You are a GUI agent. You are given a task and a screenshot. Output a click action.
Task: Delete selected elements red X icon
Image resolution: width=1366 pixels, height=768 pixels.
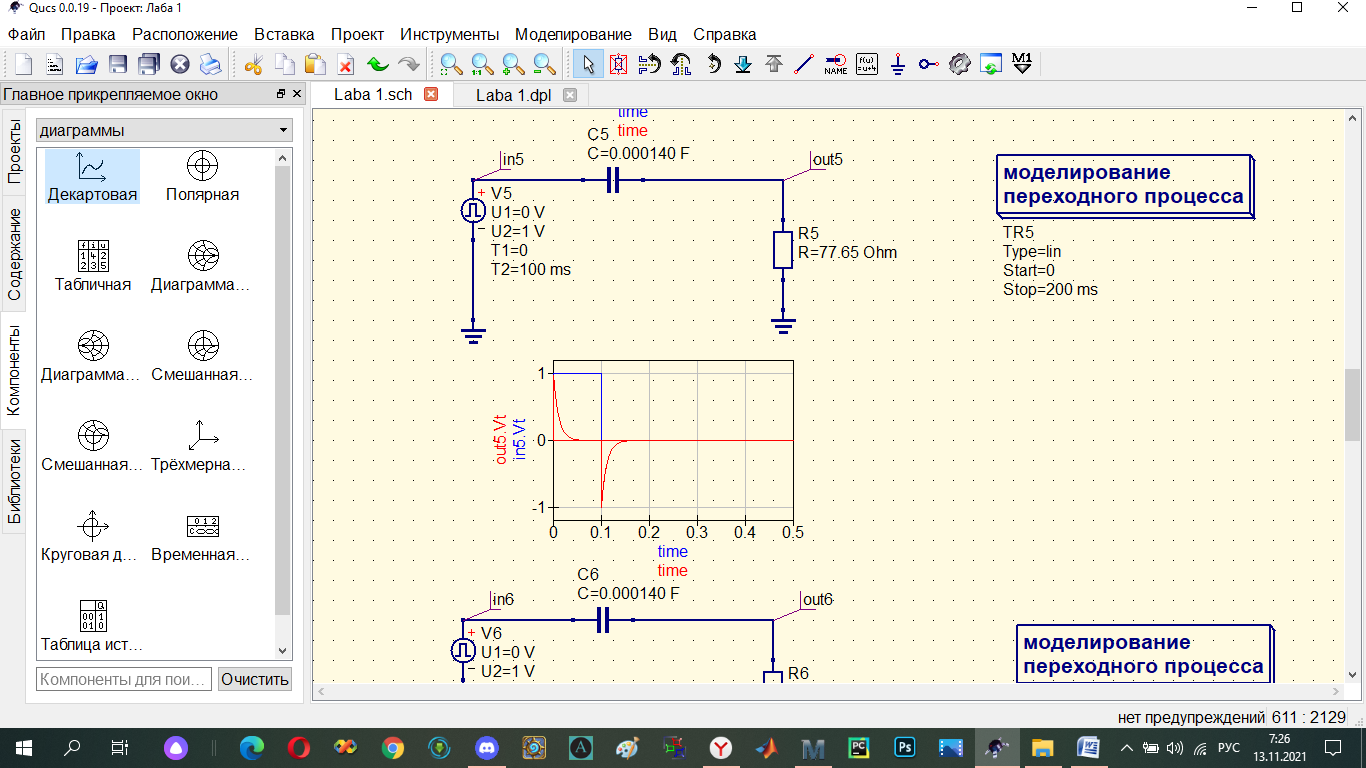click(346, 65)
